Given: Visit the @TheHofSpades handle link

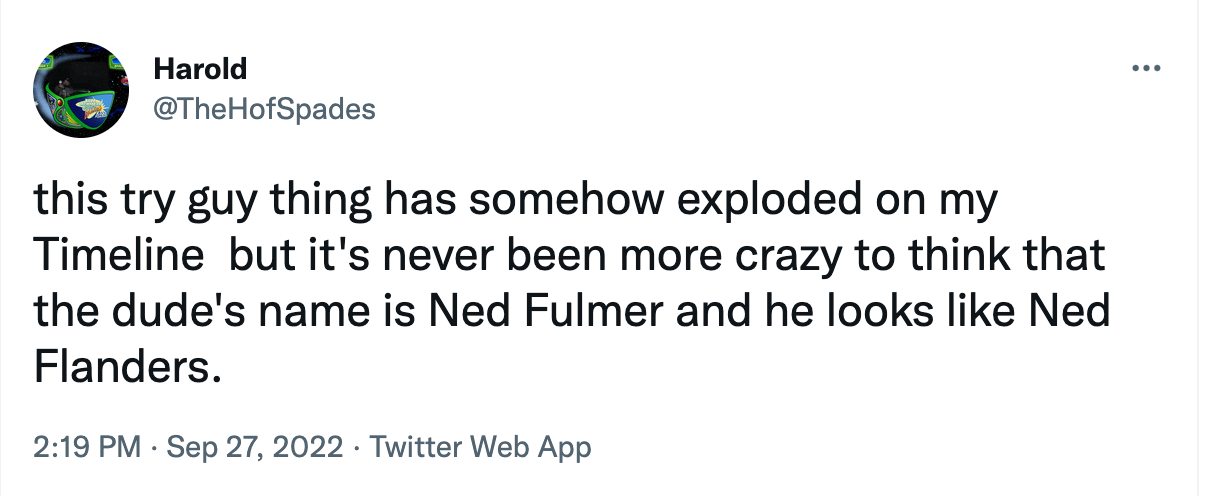Looking at the screenshot, I should (x=264, y=109).
